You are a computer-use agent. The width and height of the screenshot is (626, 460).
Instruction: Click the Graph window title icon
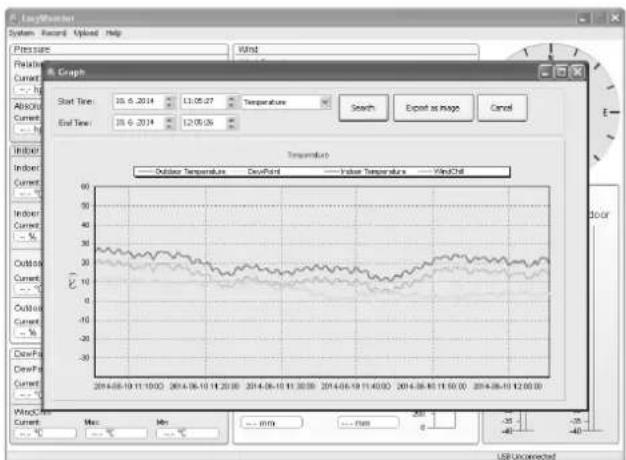51,72
